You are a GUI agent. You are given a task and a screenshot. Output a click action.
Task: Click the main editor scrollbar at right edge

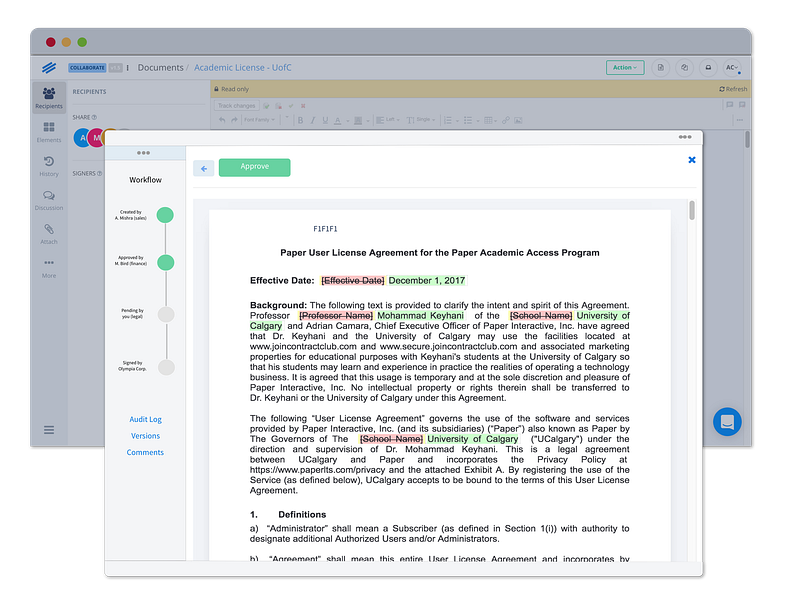coord(747,139)
